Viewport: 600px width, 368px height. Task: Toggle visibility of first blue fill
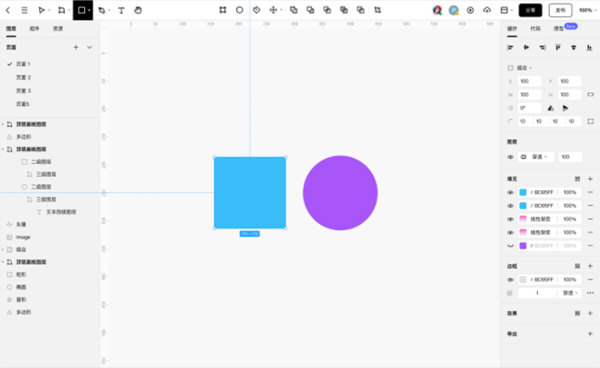(510, 192)
